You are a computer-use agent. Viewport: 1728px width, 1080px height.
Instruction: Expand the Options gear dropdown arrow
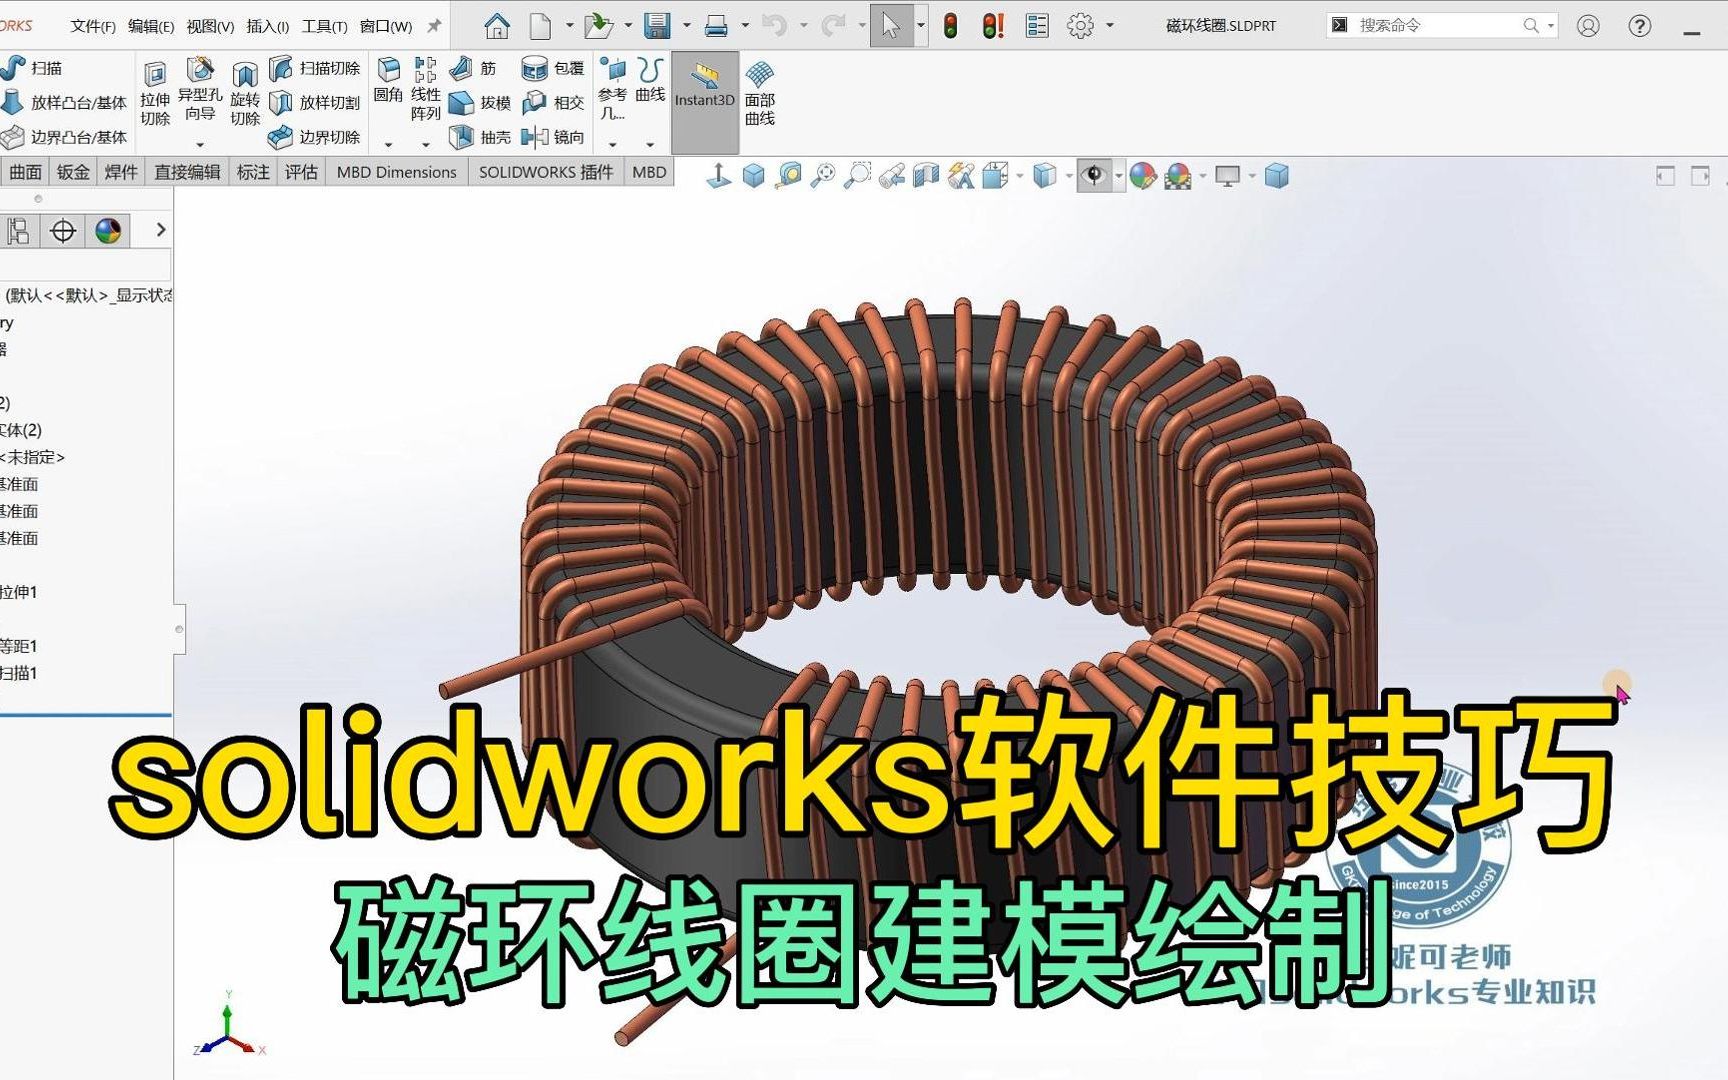[x=1110, y=26]
